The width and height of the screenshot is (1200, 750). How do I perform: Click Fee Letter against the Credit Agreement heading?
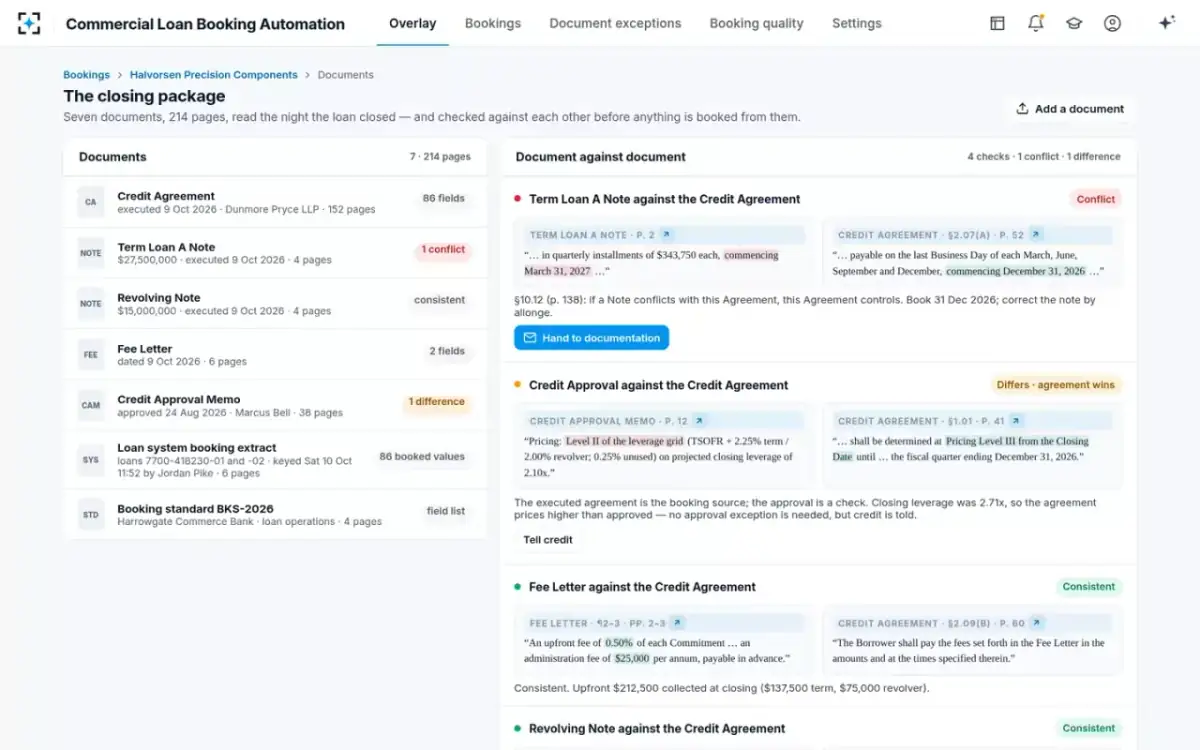pos(642,587)
